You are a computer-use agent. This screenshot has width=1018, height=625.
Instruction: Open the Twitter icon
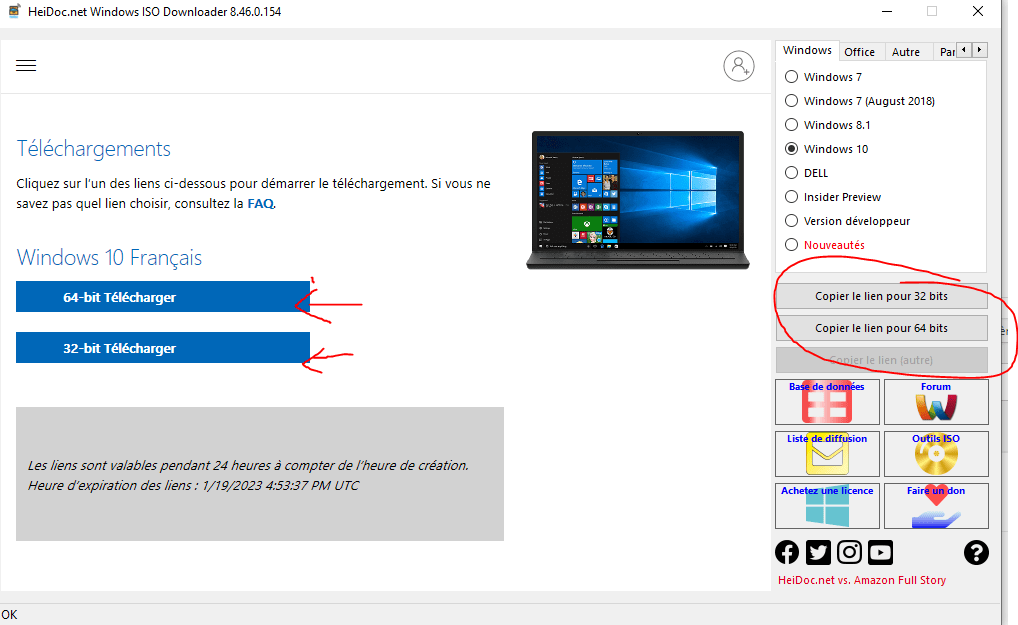818,552
